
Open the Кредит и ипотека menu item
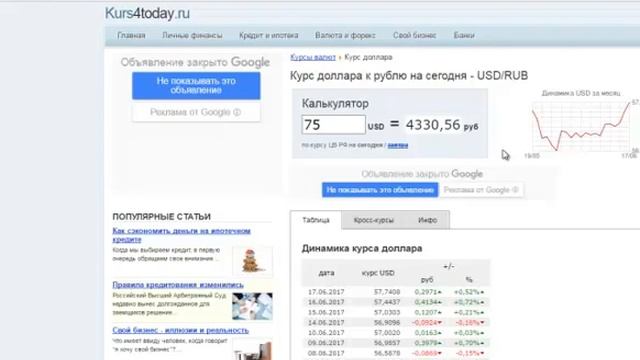tap(269, 36)
